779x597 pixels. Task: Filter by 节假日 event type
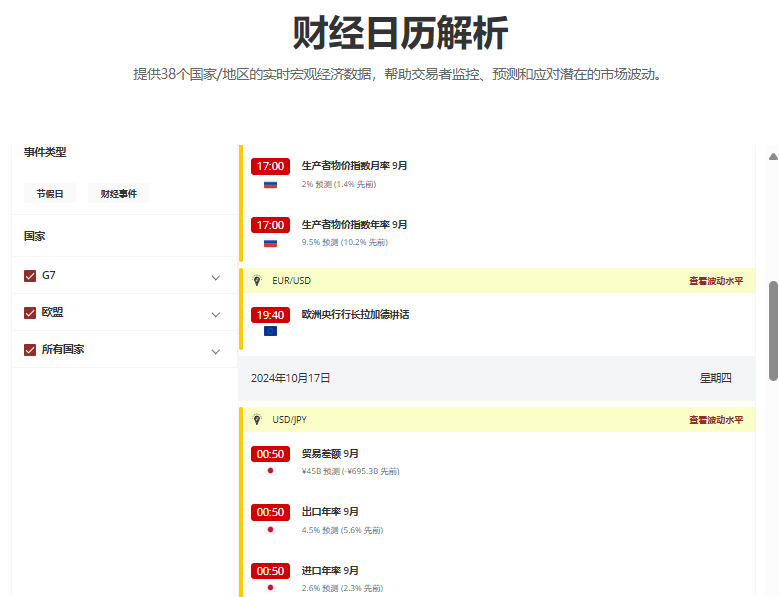click(x=50, y=193)
